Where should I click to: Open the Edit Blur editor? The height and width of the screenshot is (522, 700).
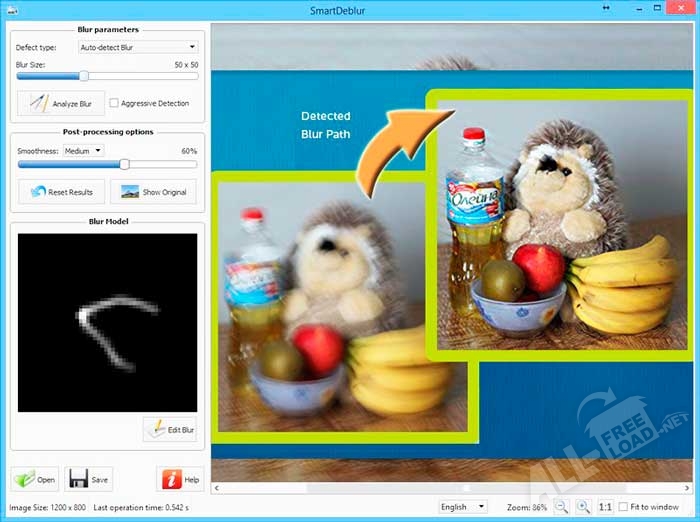click(170, 429)
